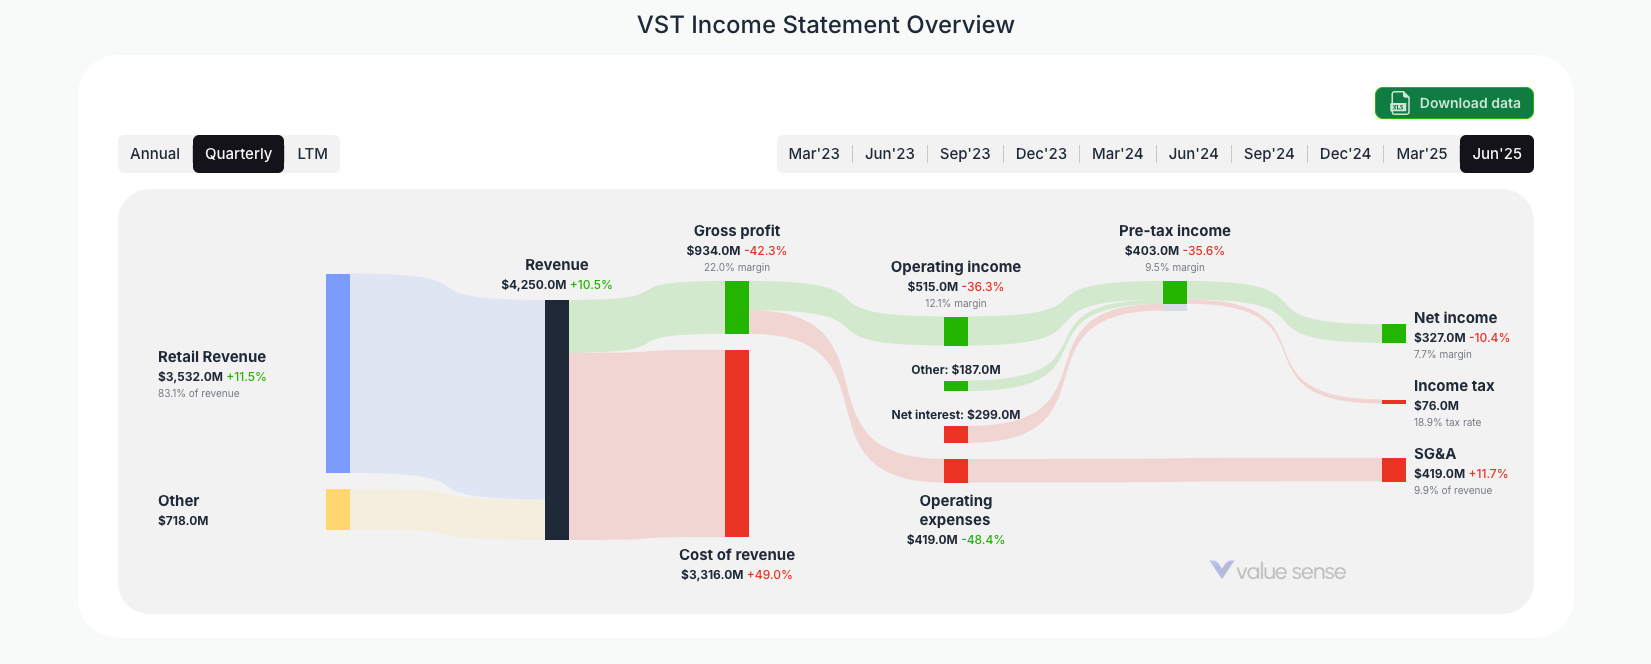Click the Mar'25 period label
The image size is (1651, 664).
point(1421,153)
